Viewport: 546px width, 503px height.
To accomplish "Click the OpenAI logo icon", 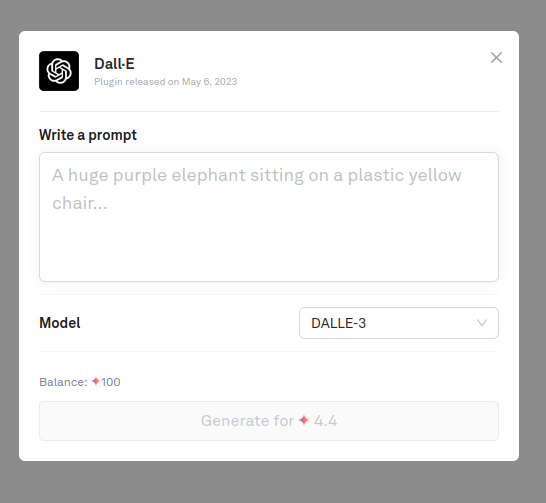I will click(x=59, y=71).
